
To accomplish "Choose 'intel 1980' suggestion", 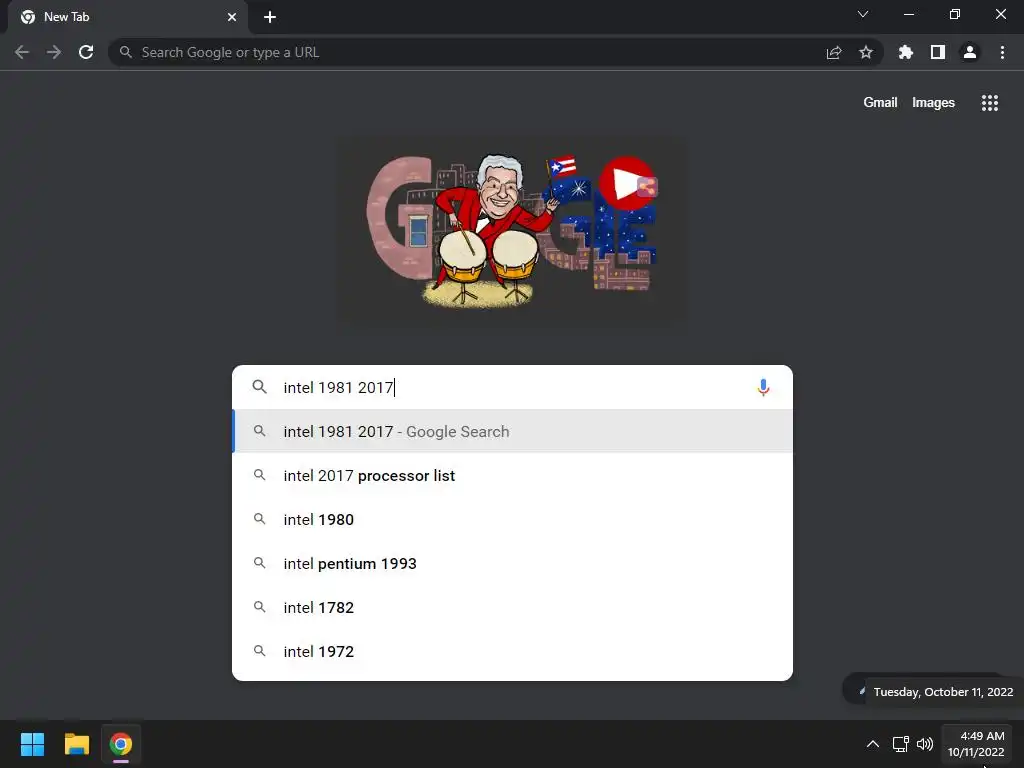I will [513, 519].
